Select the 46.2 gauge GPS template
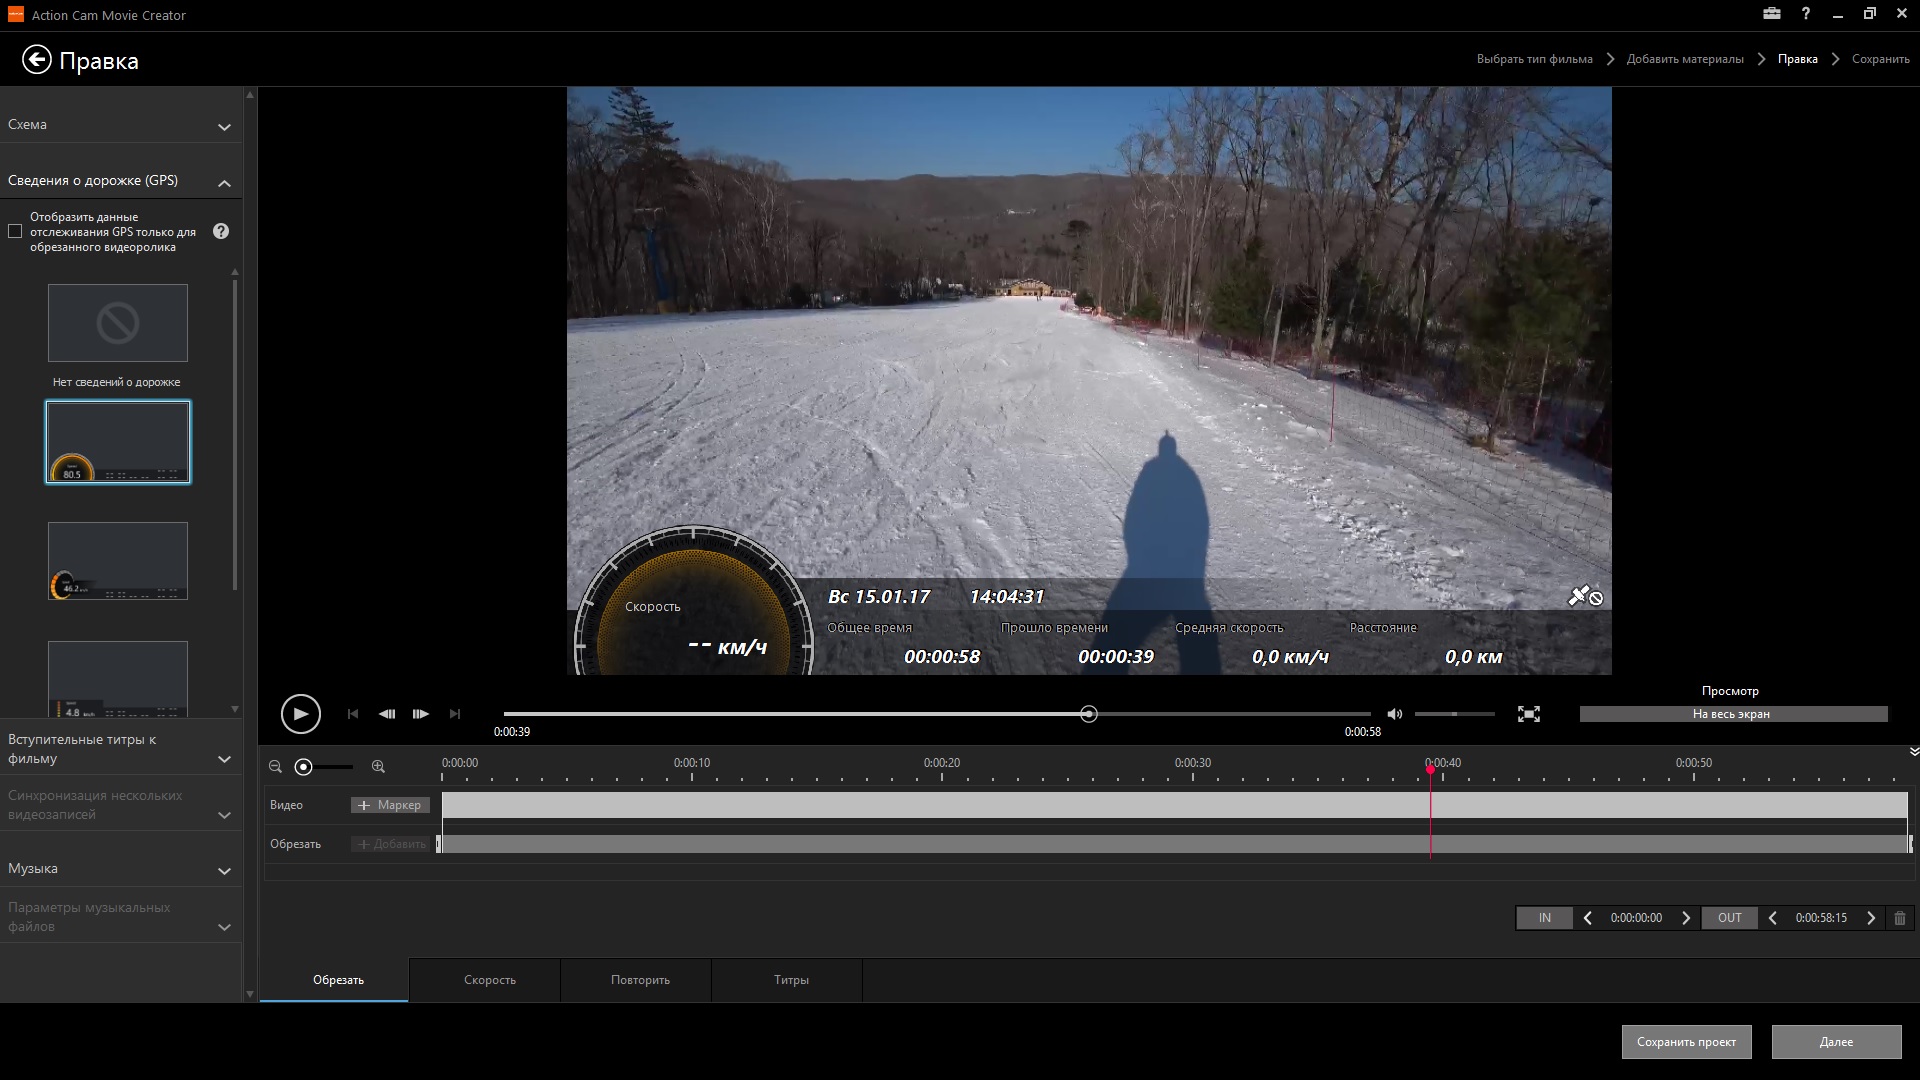 [x=118, y=561]
